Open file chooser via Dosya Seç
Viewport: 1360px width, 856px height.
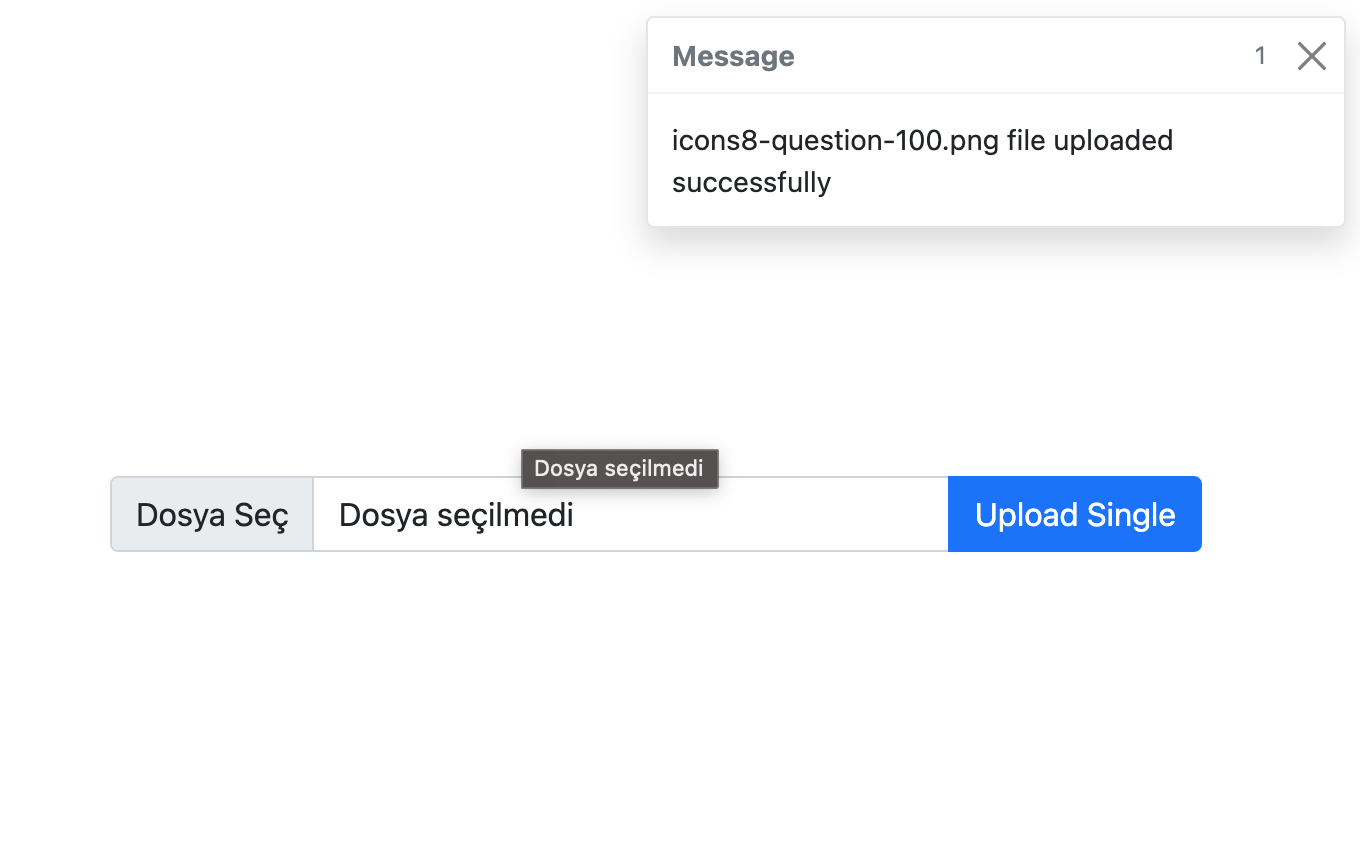[x=212, y=514]
